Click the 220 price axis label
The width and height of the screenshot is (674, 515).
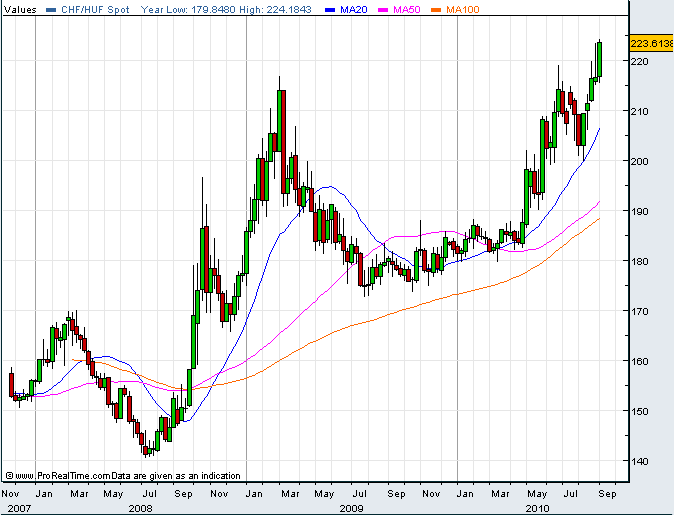click(639, 61)
